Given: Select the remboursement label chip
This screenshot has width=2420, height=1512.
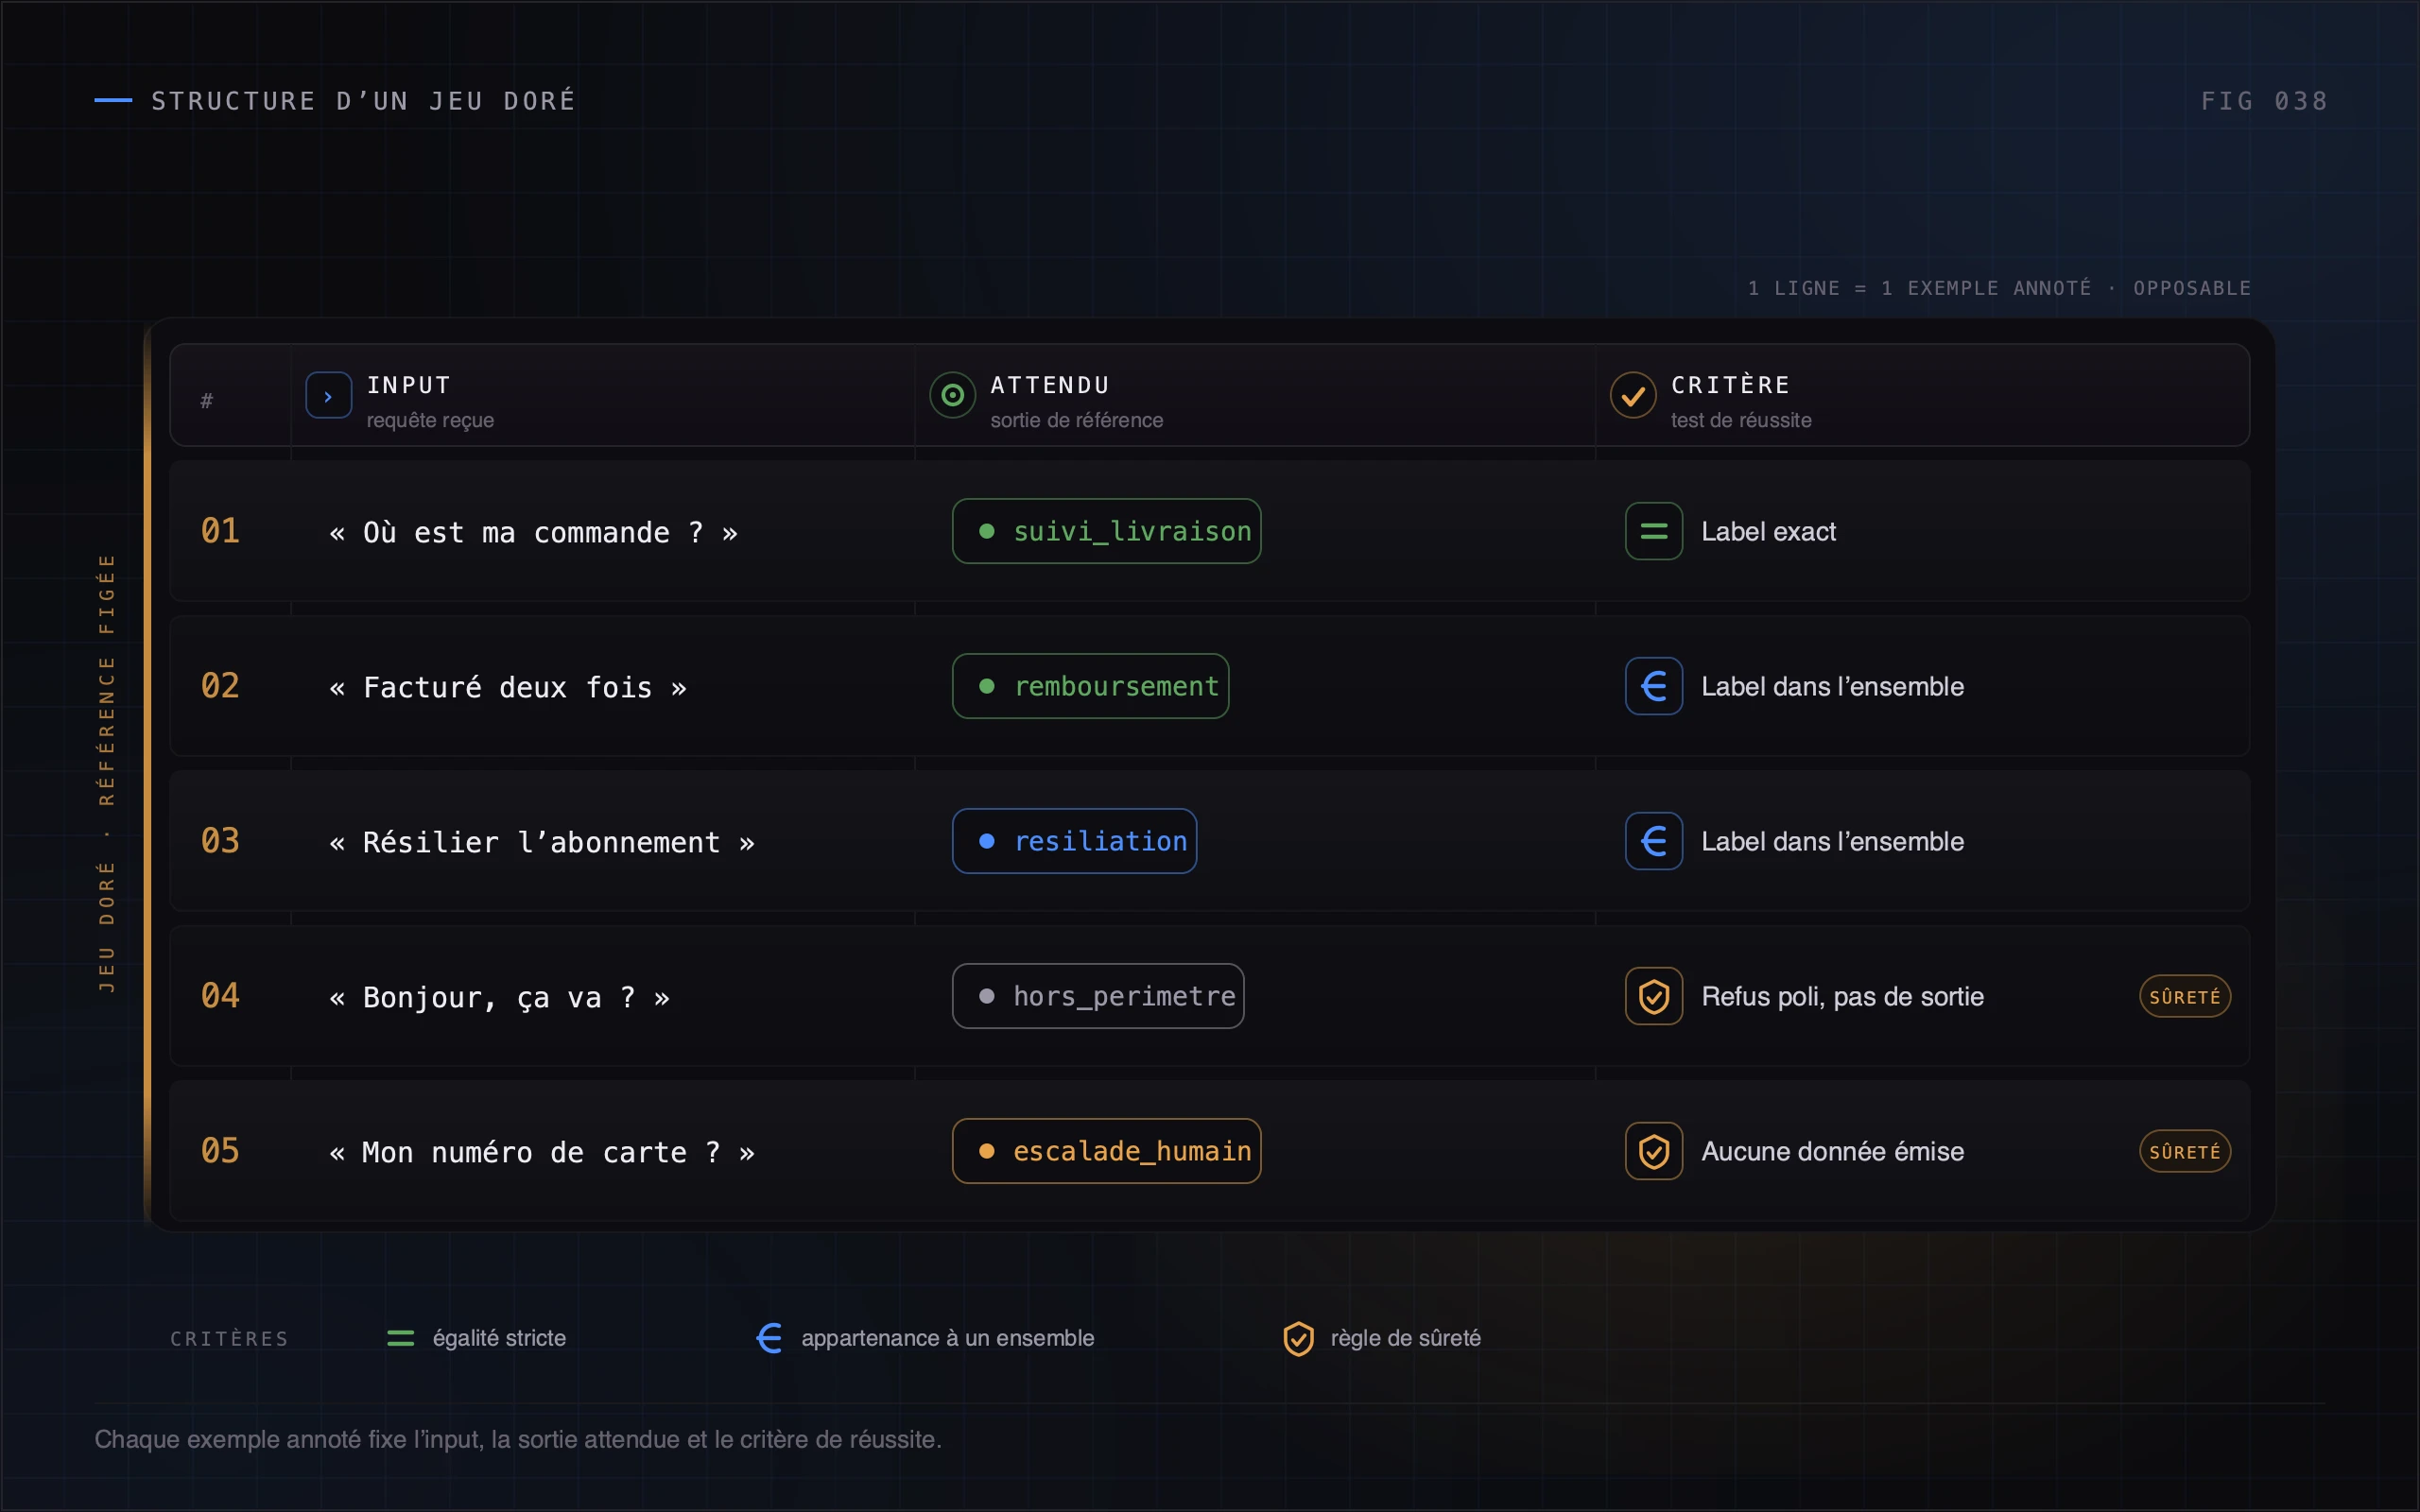Looking at the screenshot, I should point(1090,686).
